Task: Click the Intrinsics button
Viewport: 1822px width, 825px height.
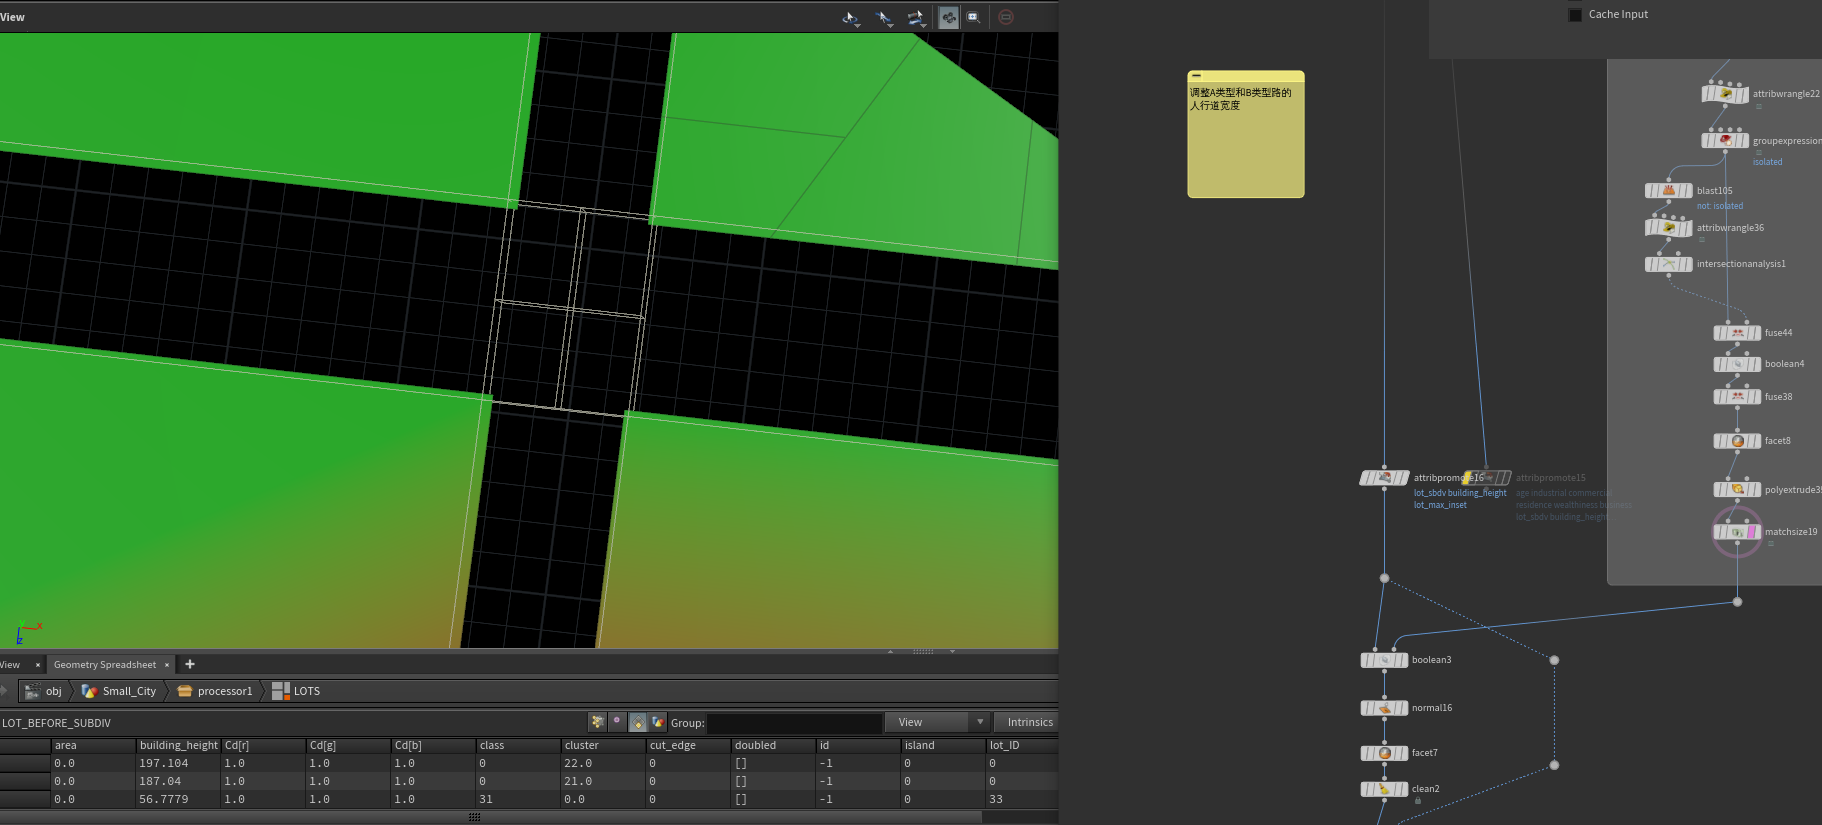Action: [x=1029, y=722]
